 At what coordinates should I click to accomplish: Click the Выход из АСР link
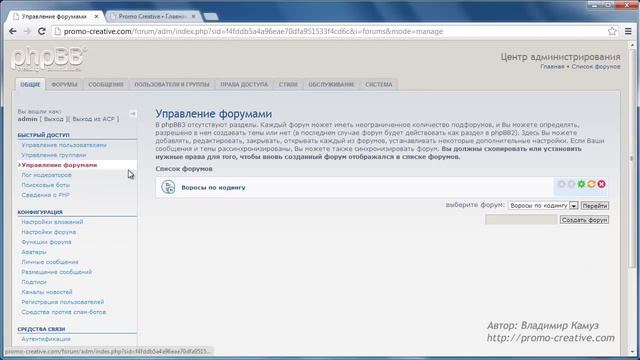93,119
